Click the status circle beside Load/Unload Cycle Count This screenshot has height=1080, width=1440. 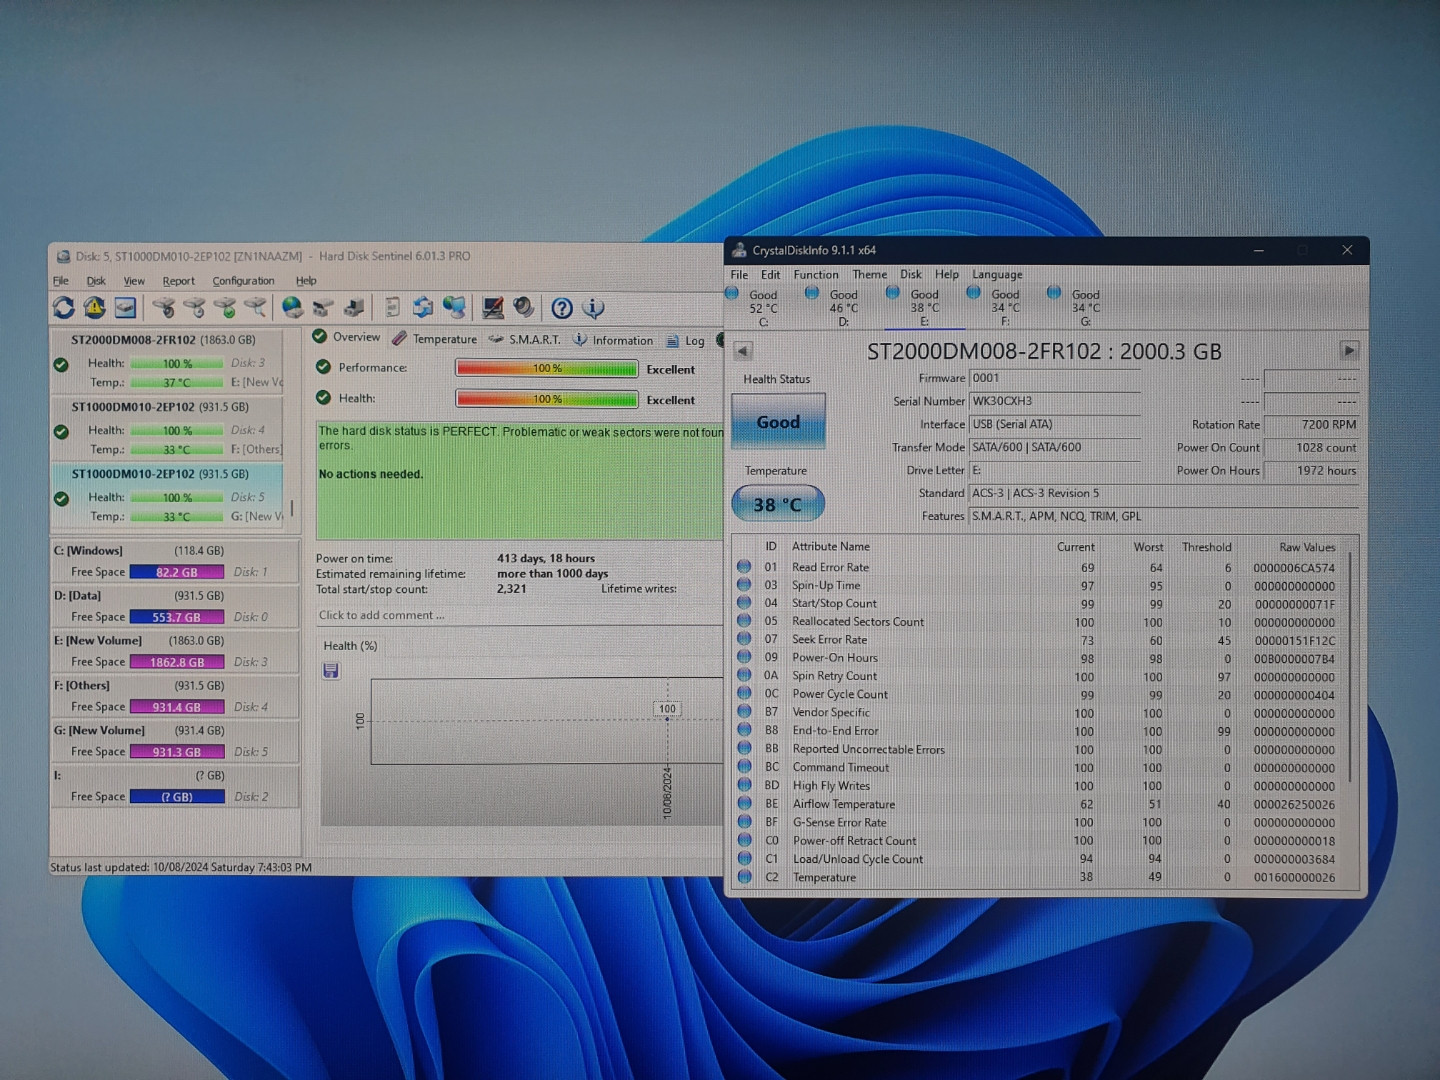[744, 858]
